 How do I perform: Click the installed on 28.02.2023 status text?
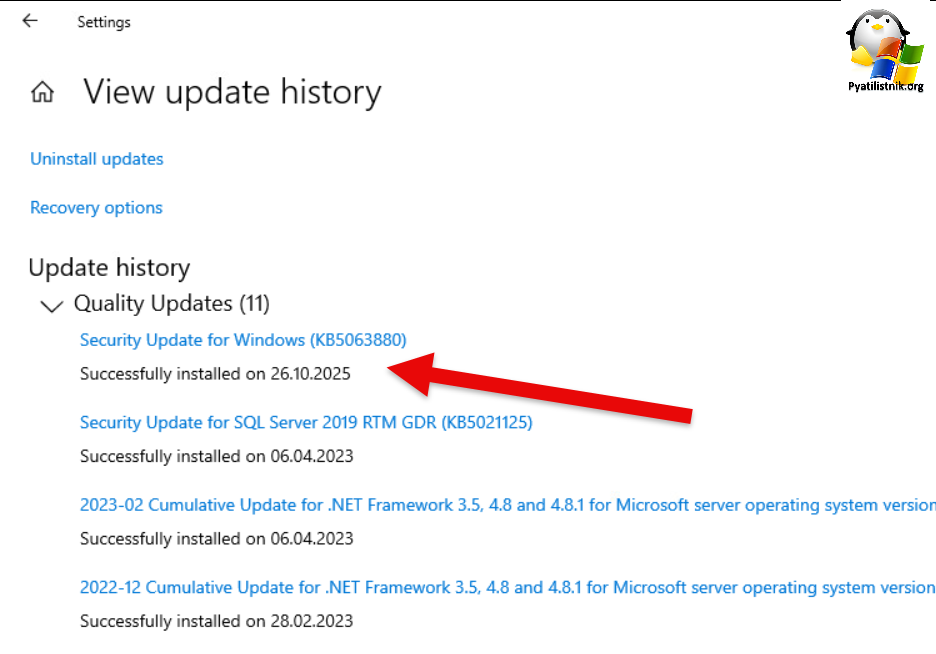[x=216, y=622]
